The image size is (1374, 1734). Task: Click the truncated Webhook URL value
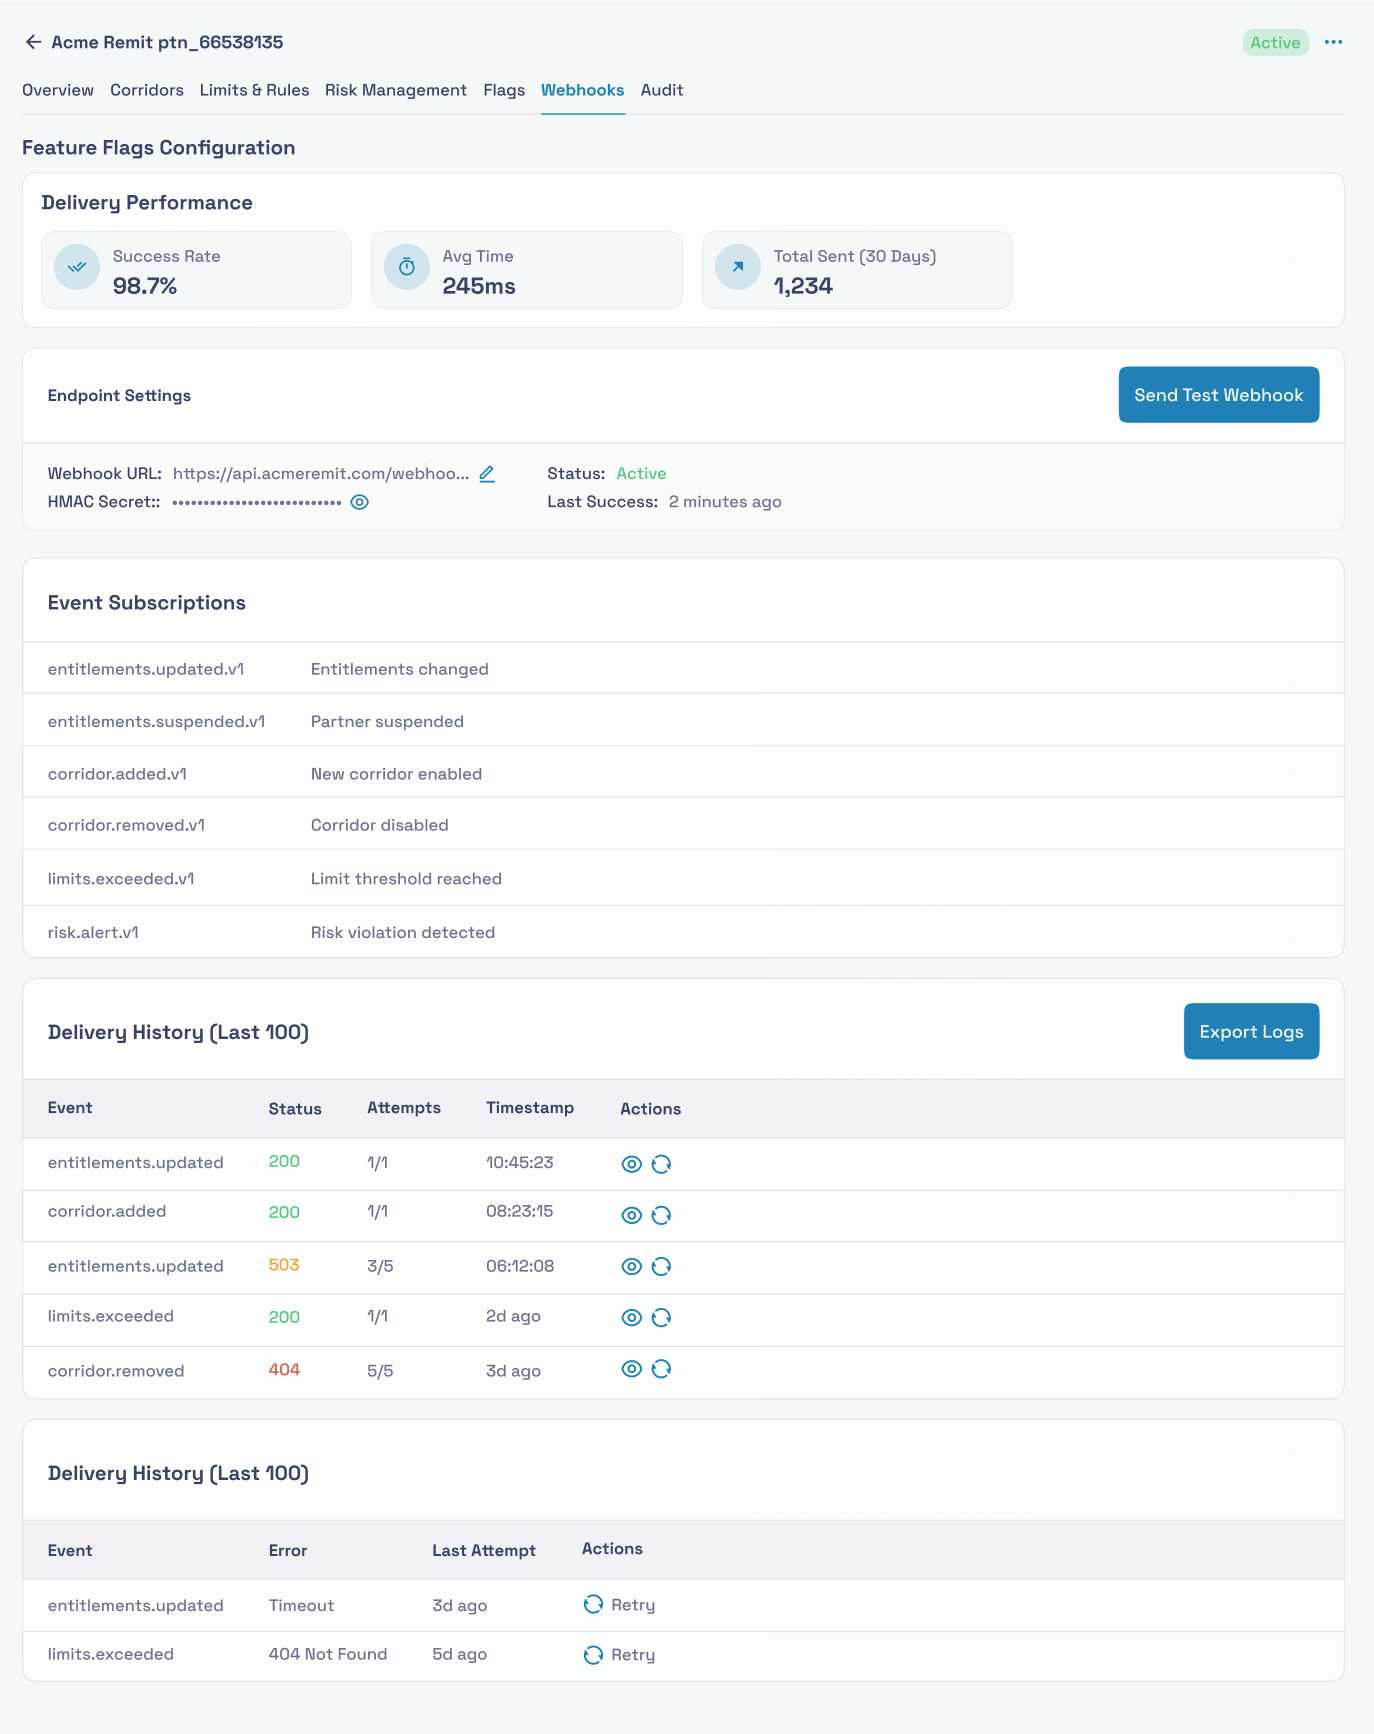point(321,474)
